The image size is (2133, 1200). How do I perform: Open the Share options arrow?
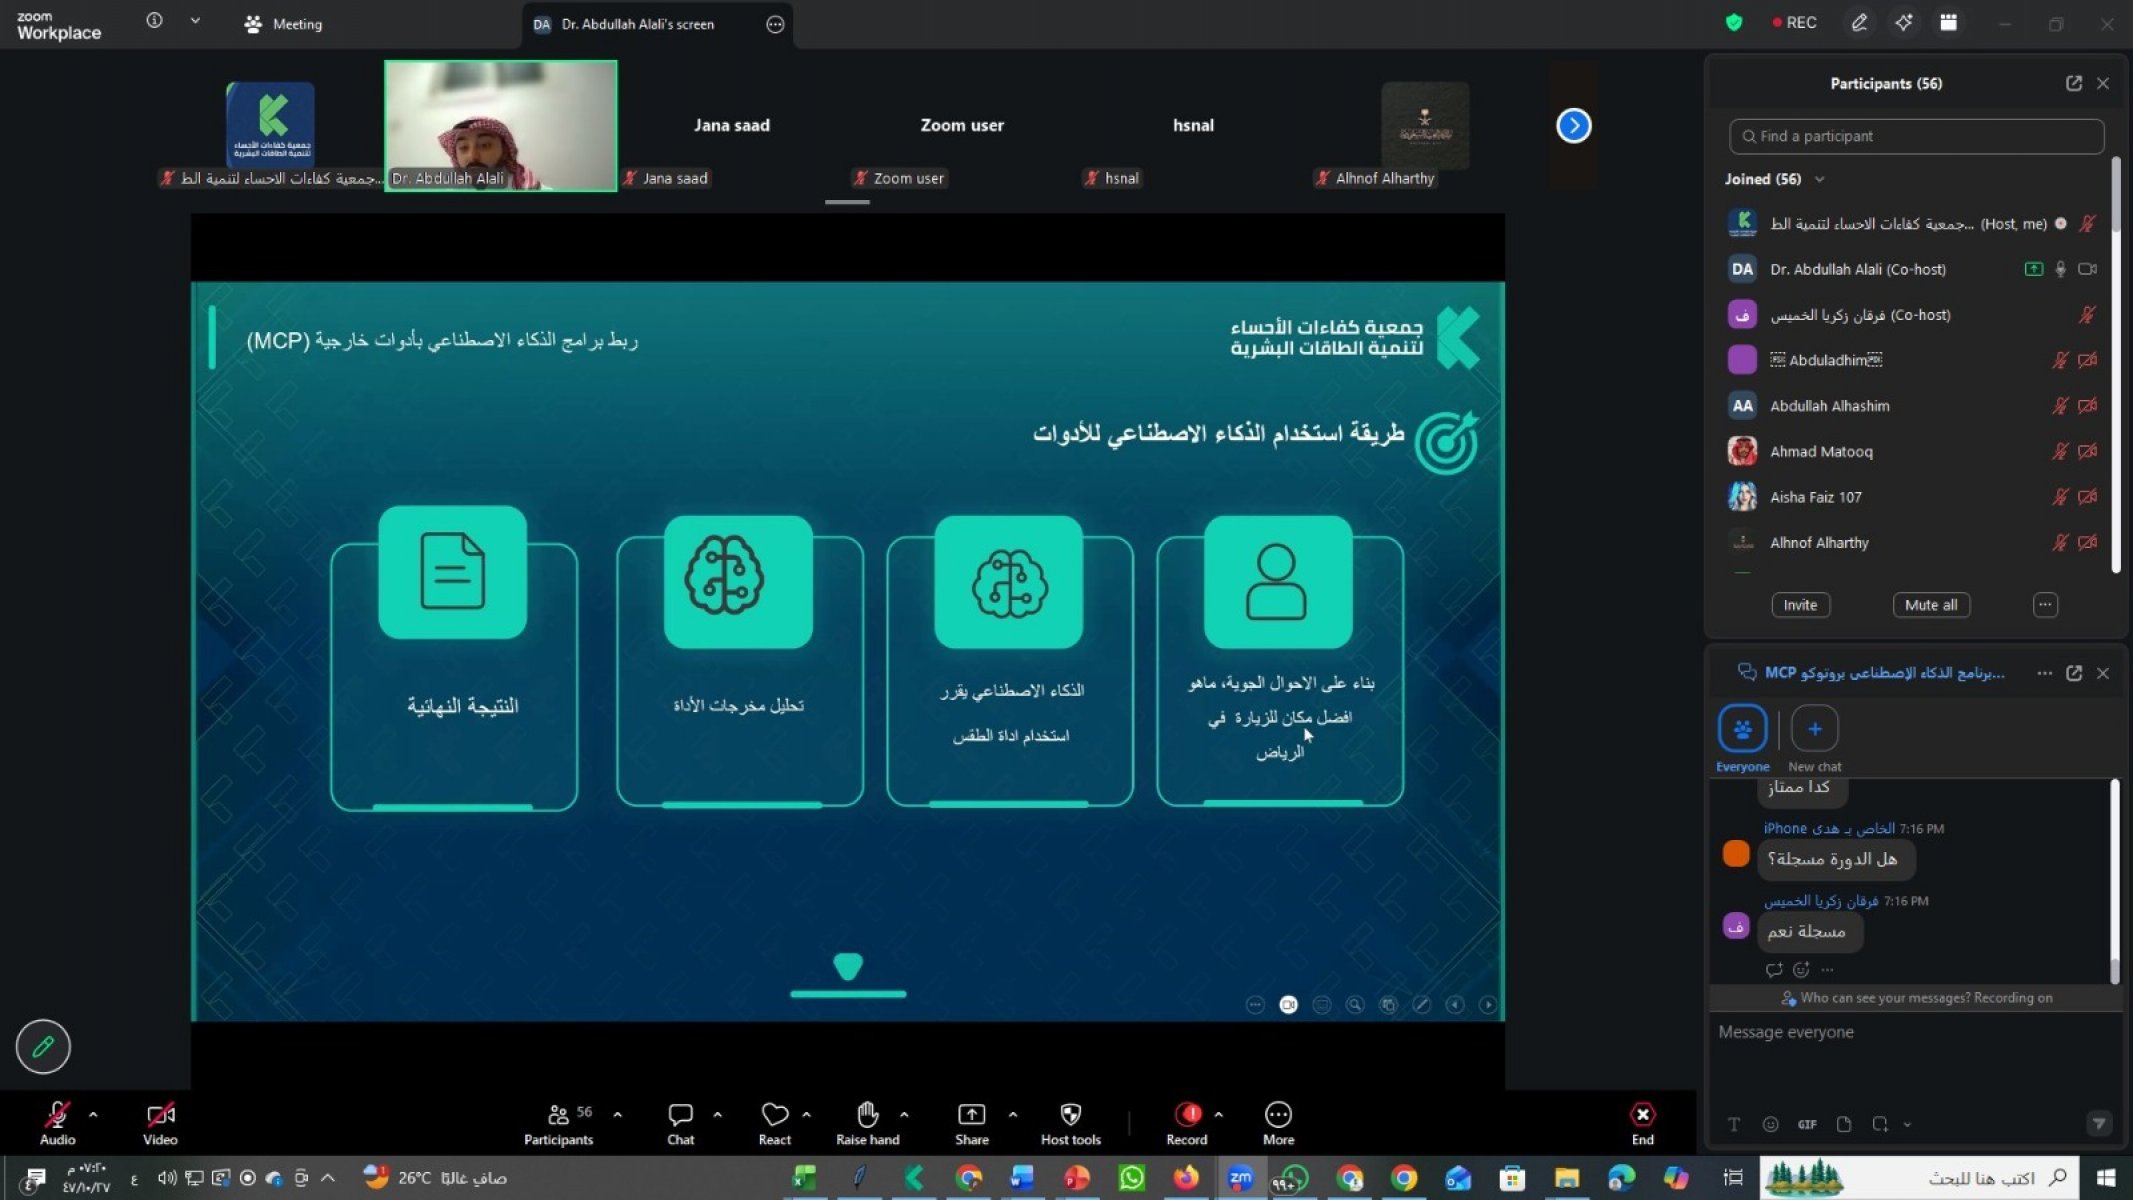[1012, 1114]
